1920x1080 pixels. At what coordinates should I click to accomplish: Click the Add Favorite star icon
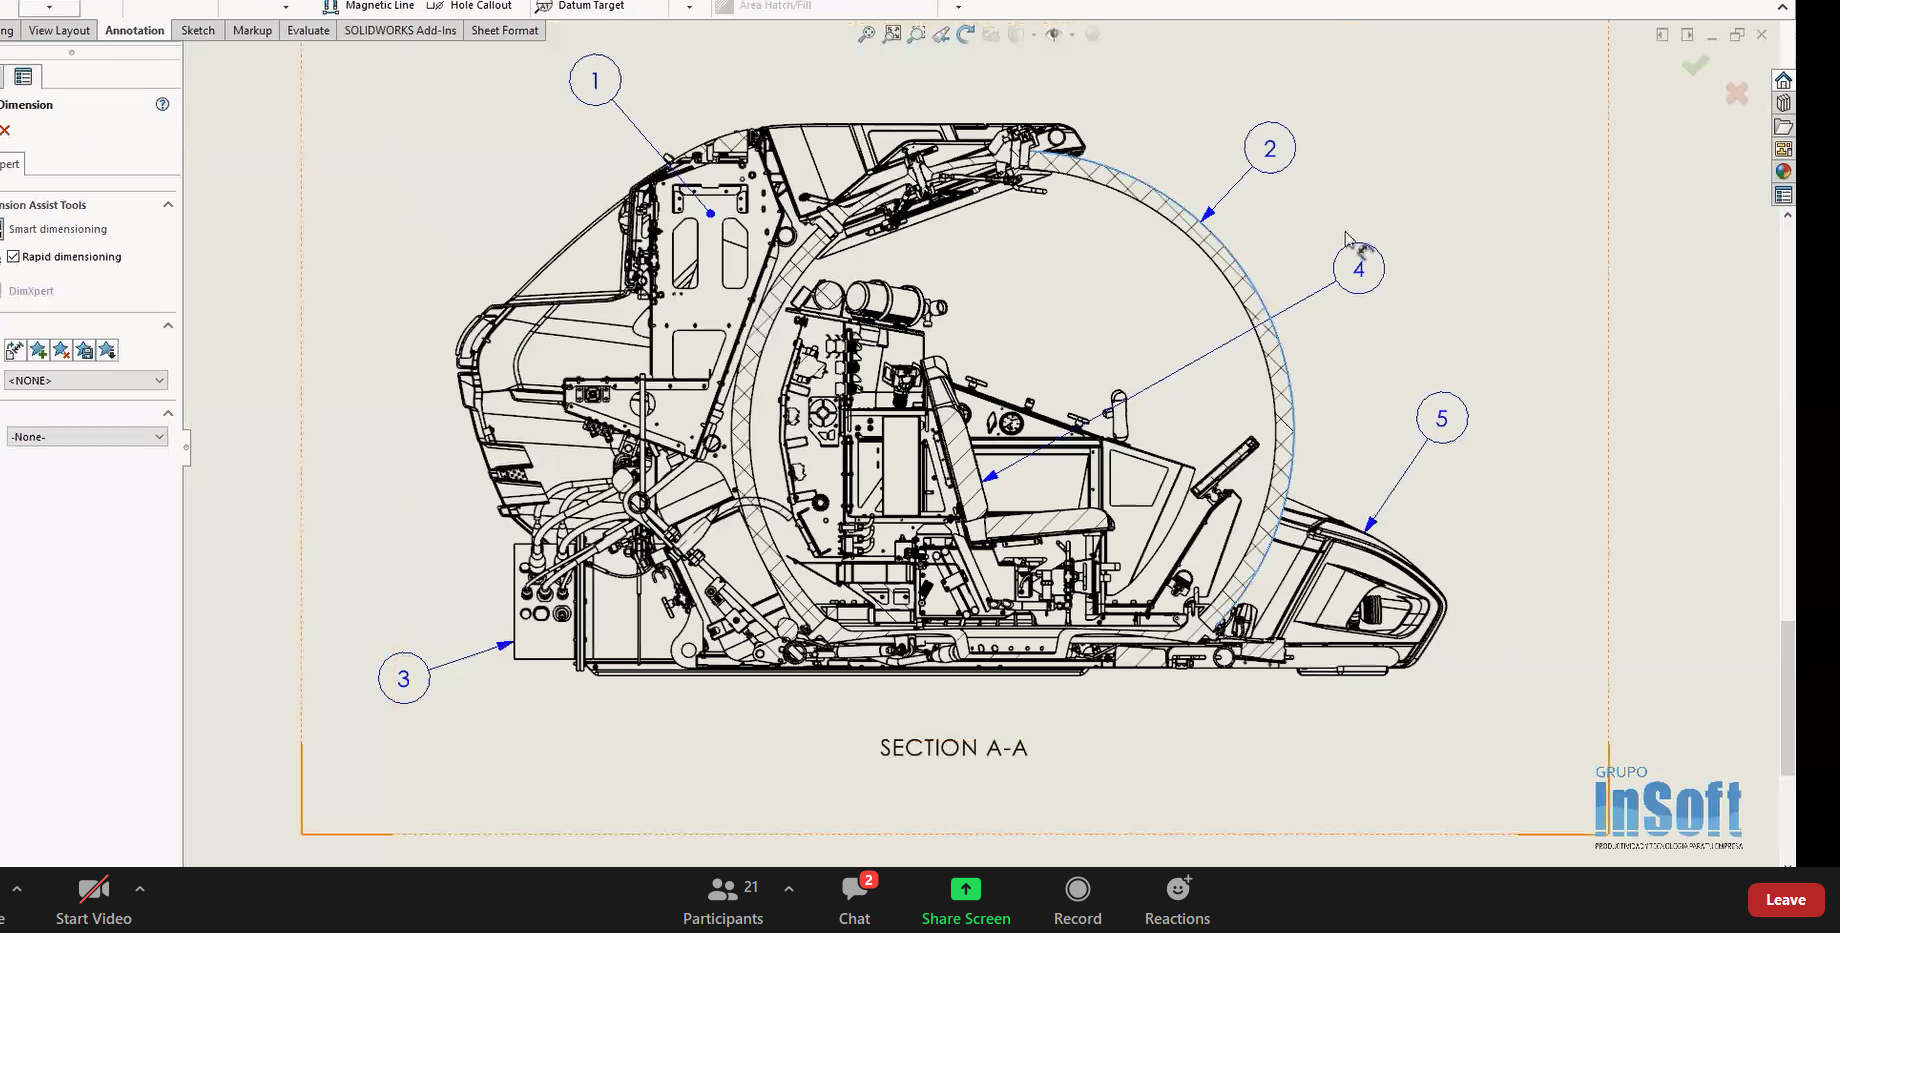point(38,350)
